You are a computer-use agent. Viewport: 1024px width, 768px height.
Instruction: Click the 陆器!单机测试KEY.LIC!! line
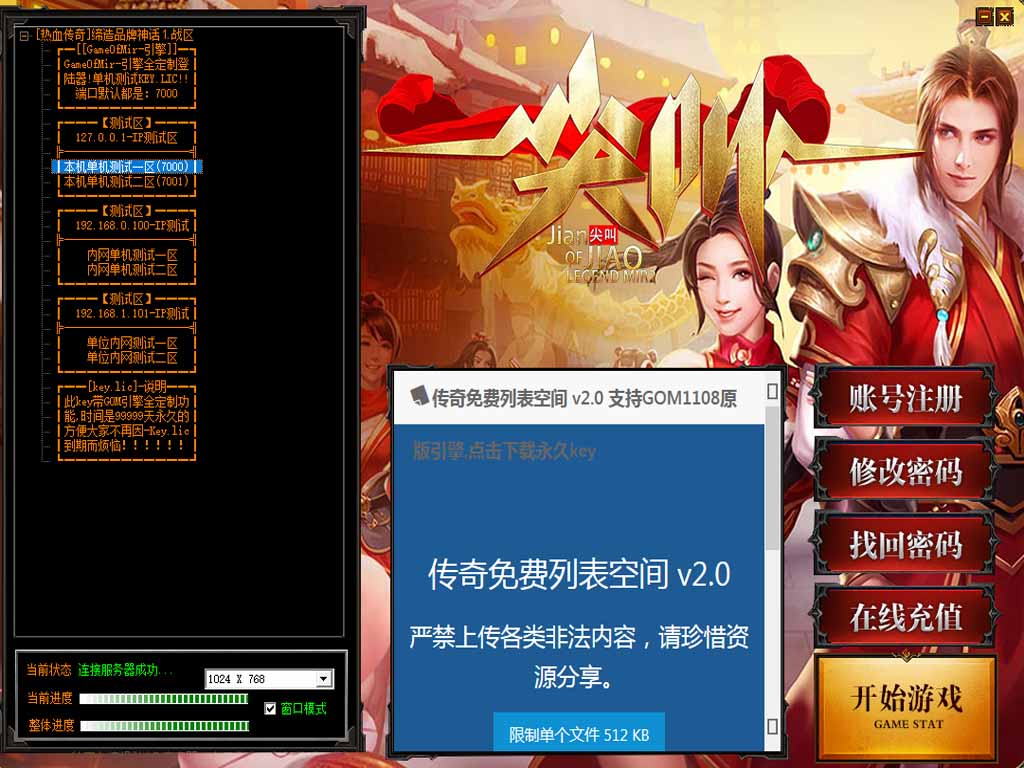click(x=127, y=79)
